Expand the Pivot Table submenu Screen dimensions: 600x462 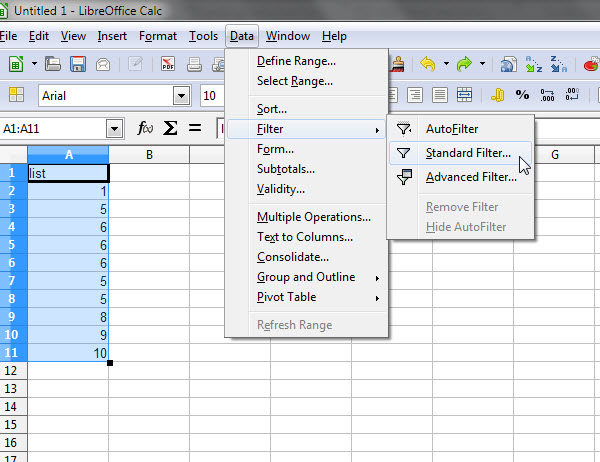tap(306, 297)
